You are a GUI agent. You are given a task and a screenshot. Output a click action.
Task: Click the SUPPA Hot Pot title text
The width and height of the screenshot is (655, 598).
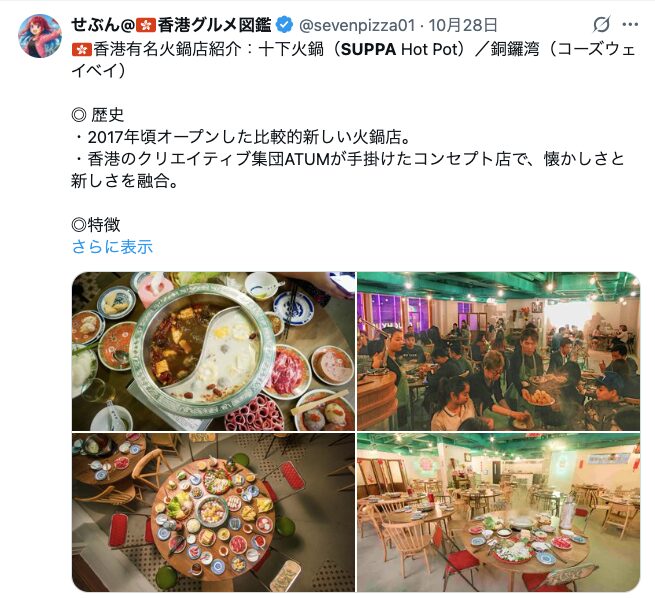click(403, 50)
